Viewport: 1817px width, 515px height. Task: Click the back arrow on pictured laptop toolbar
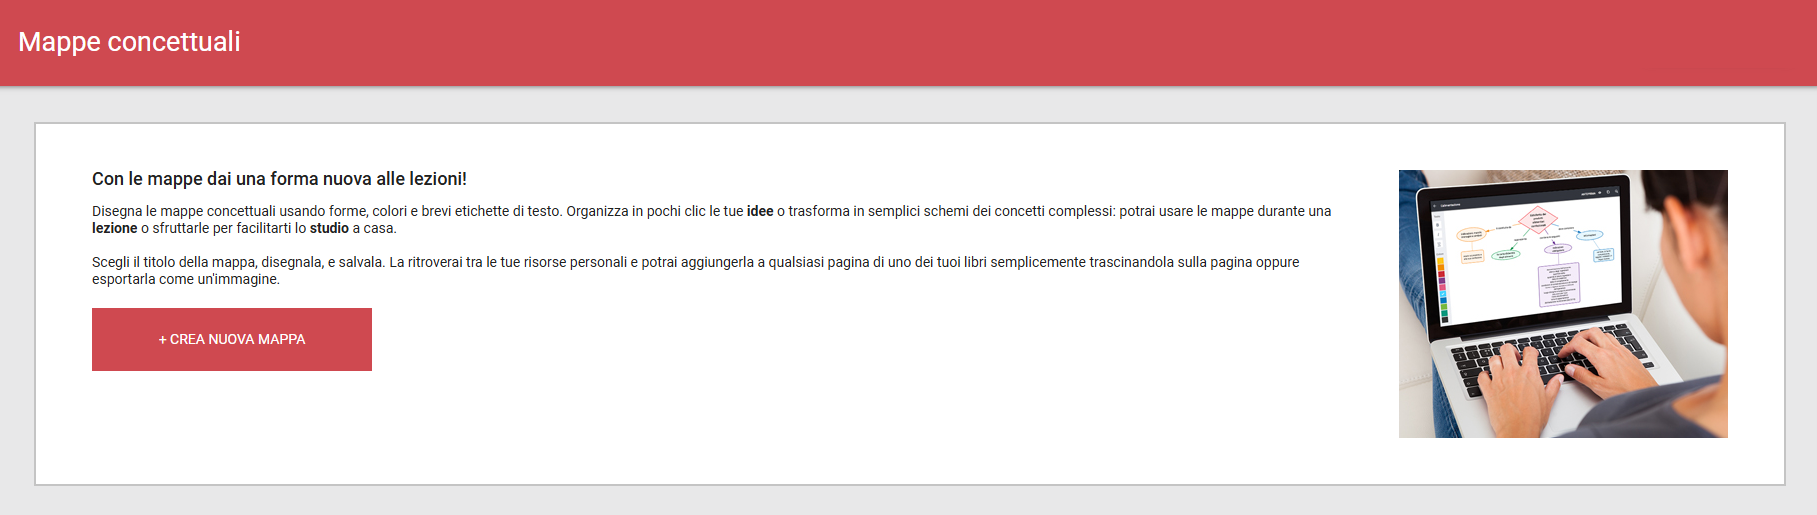(x=1434, y=205)
